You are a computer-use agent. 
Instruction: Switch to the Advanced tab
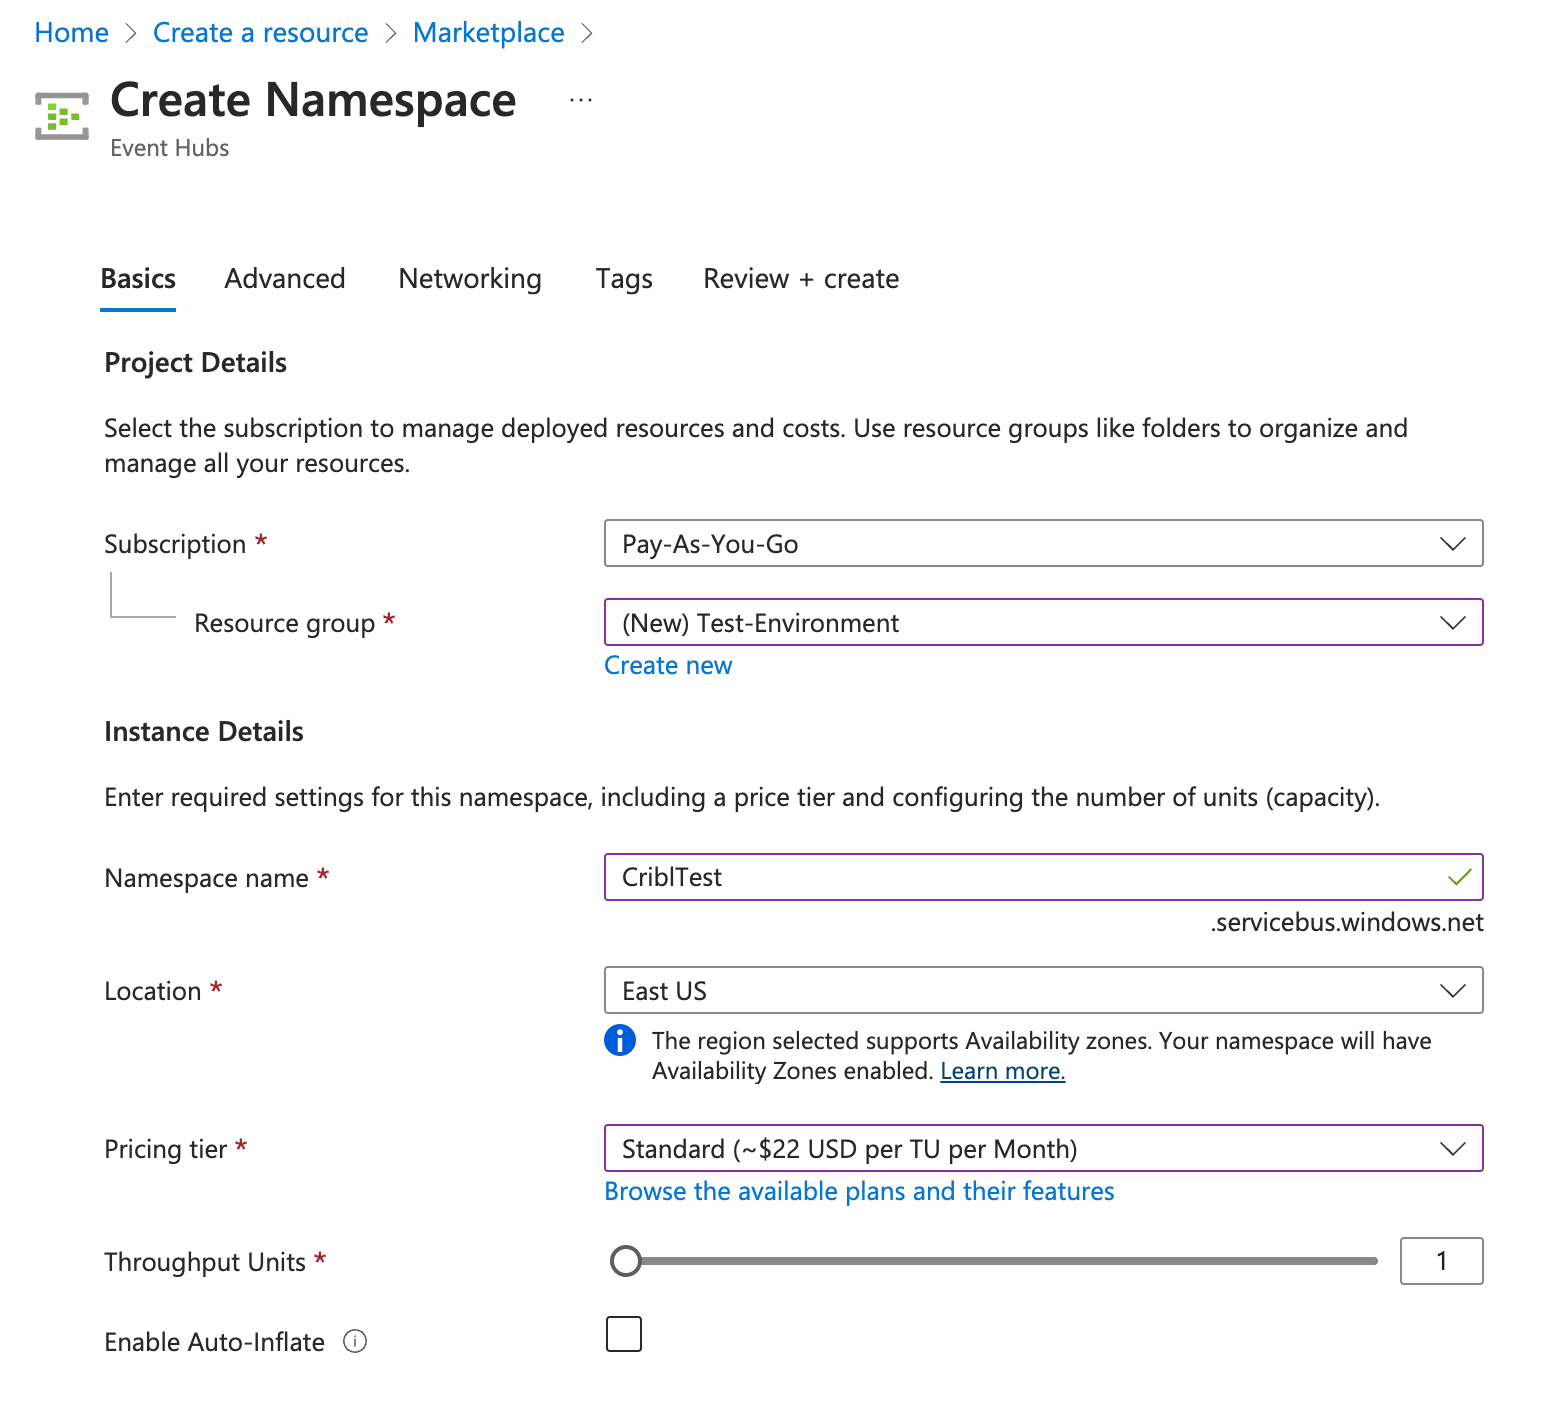285,278
